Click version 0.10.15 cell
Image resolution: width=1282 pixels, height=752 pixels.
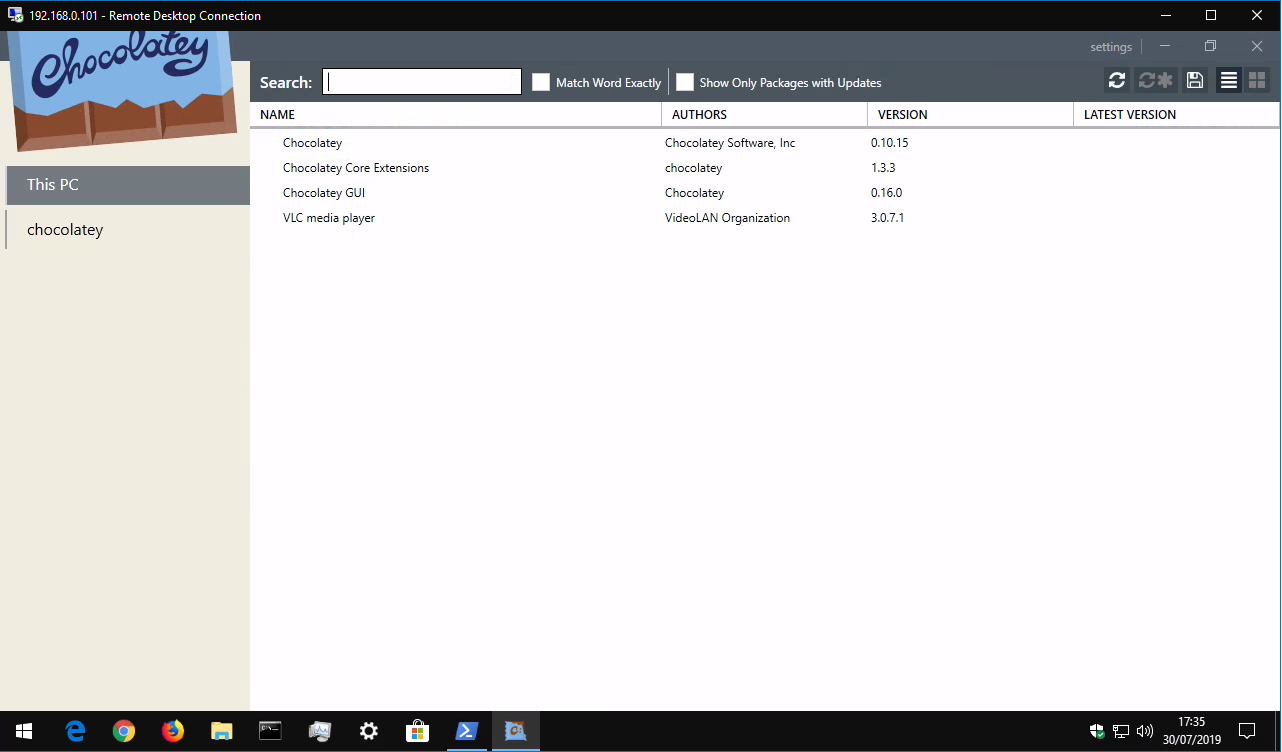point(889,143)
